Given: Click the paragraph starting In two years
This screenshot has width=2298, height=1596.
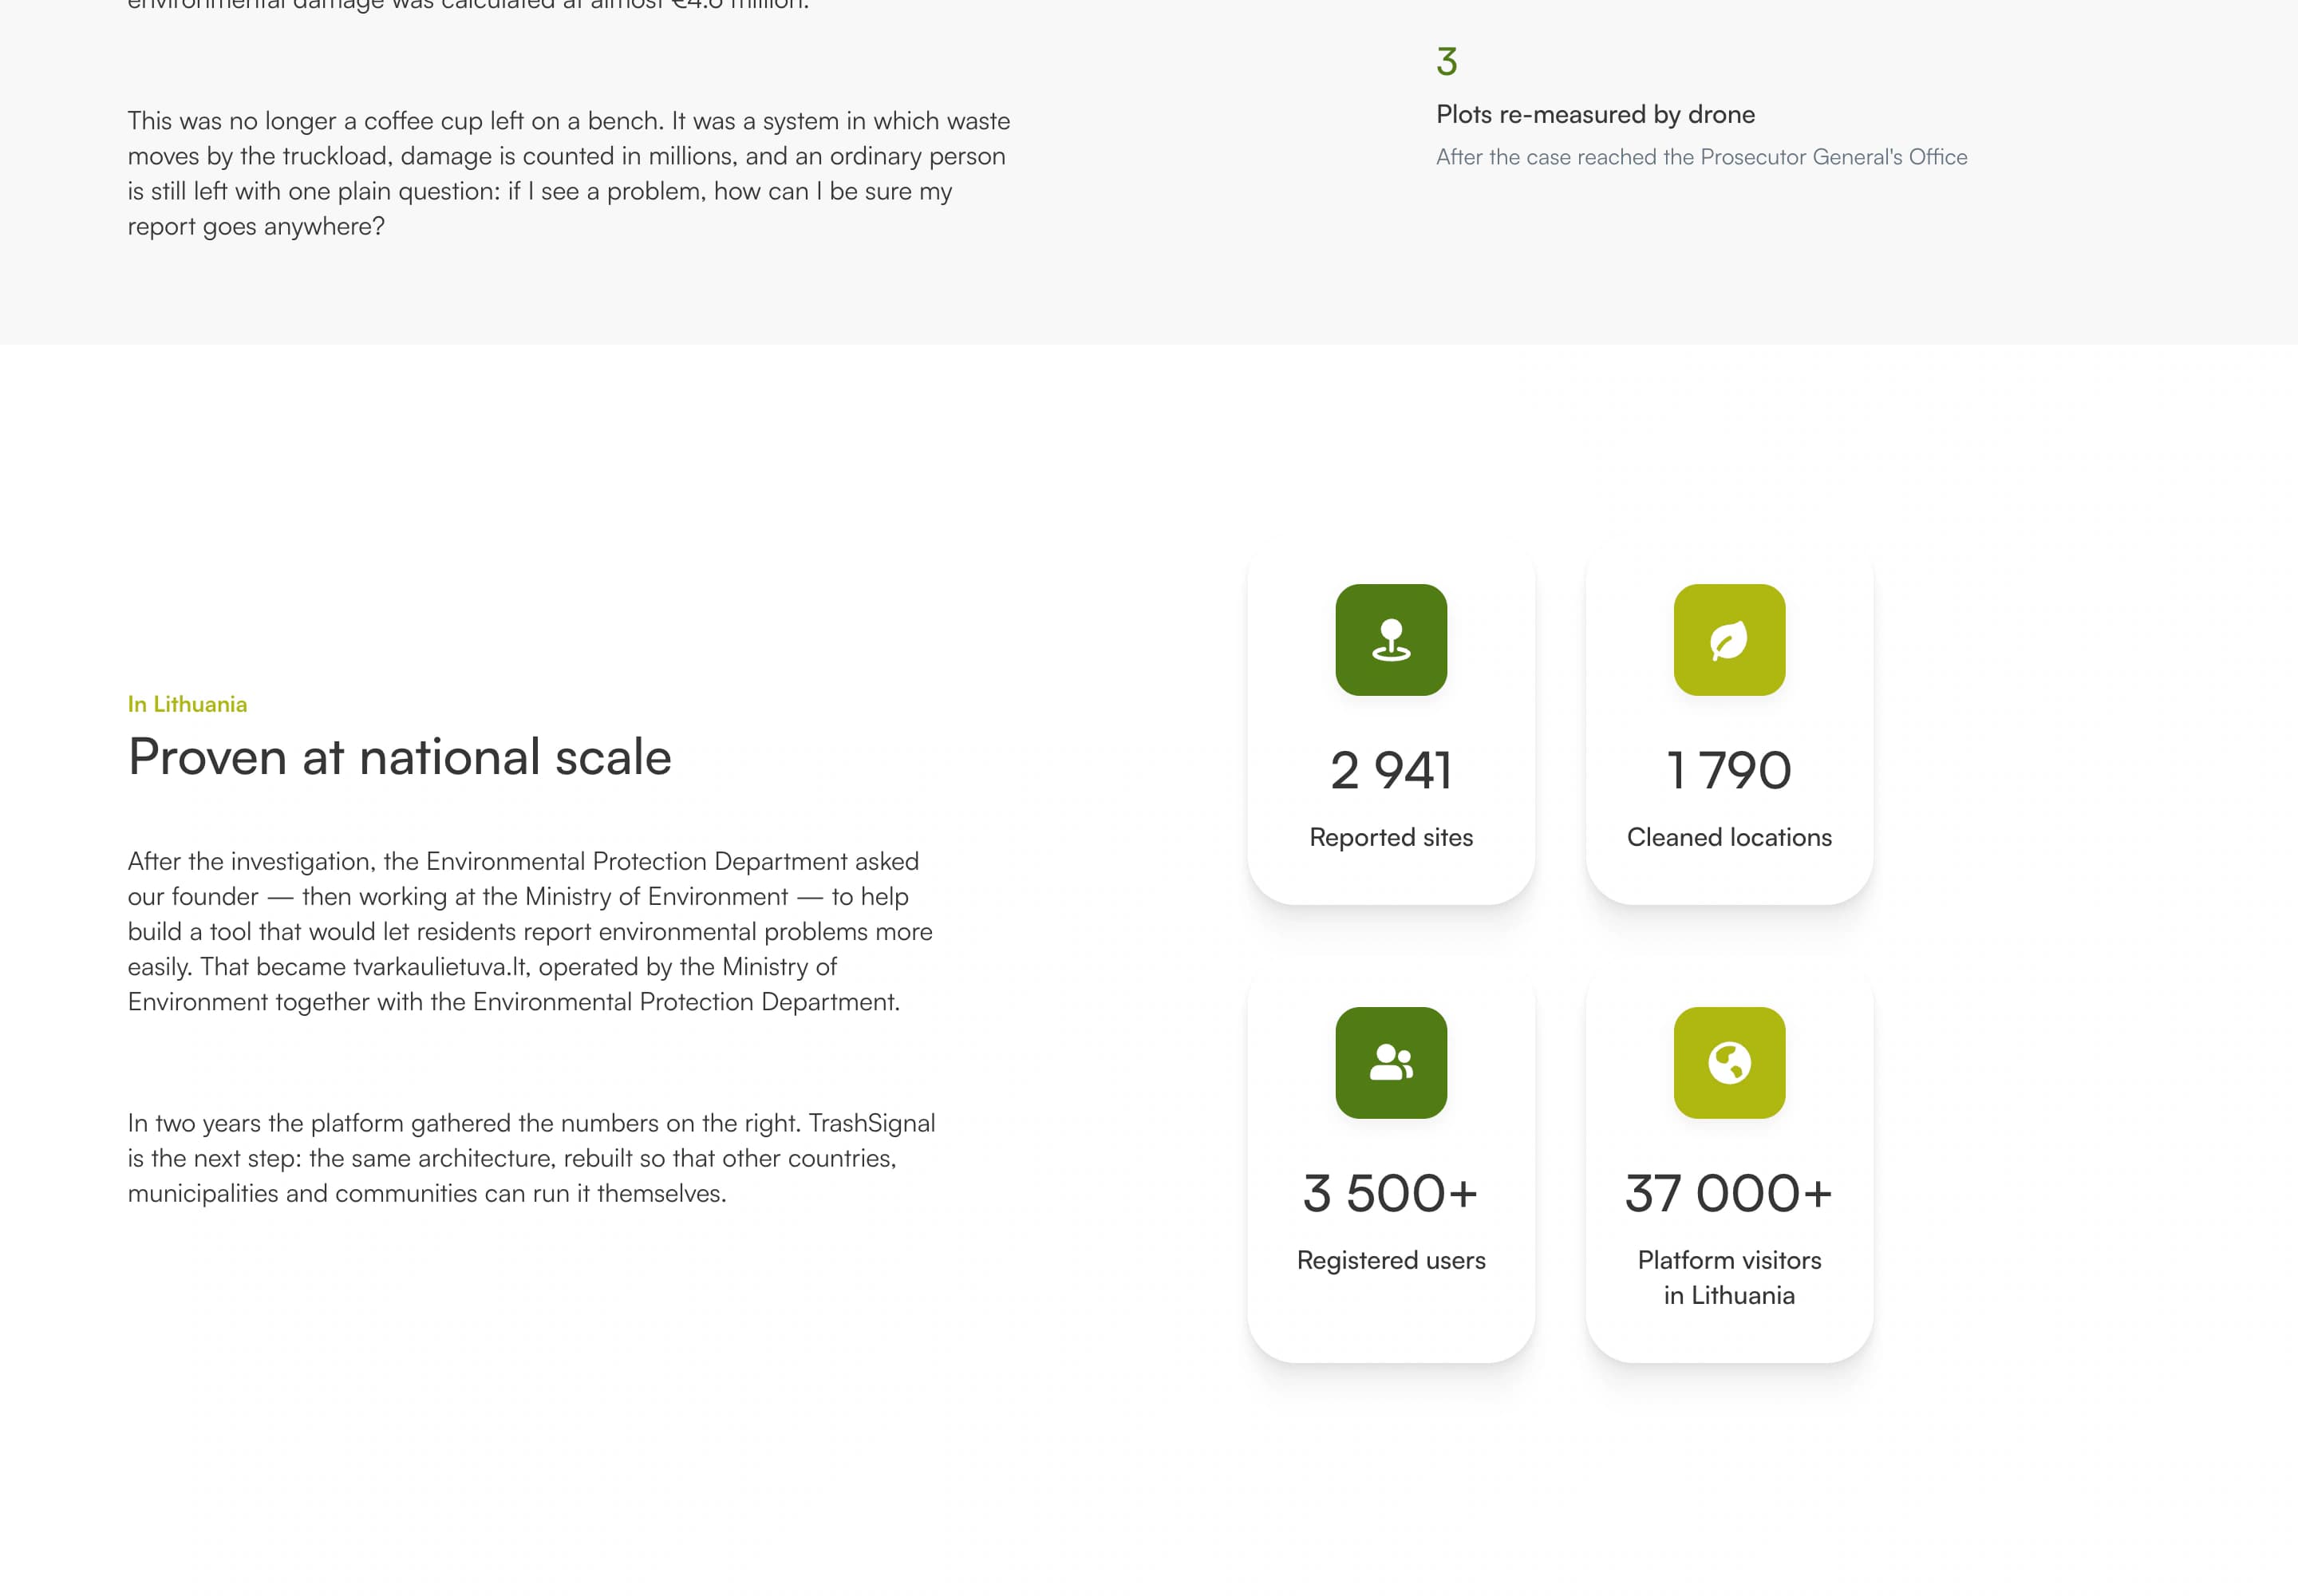Looking at the screenshot, I should tap(531, 1158).
